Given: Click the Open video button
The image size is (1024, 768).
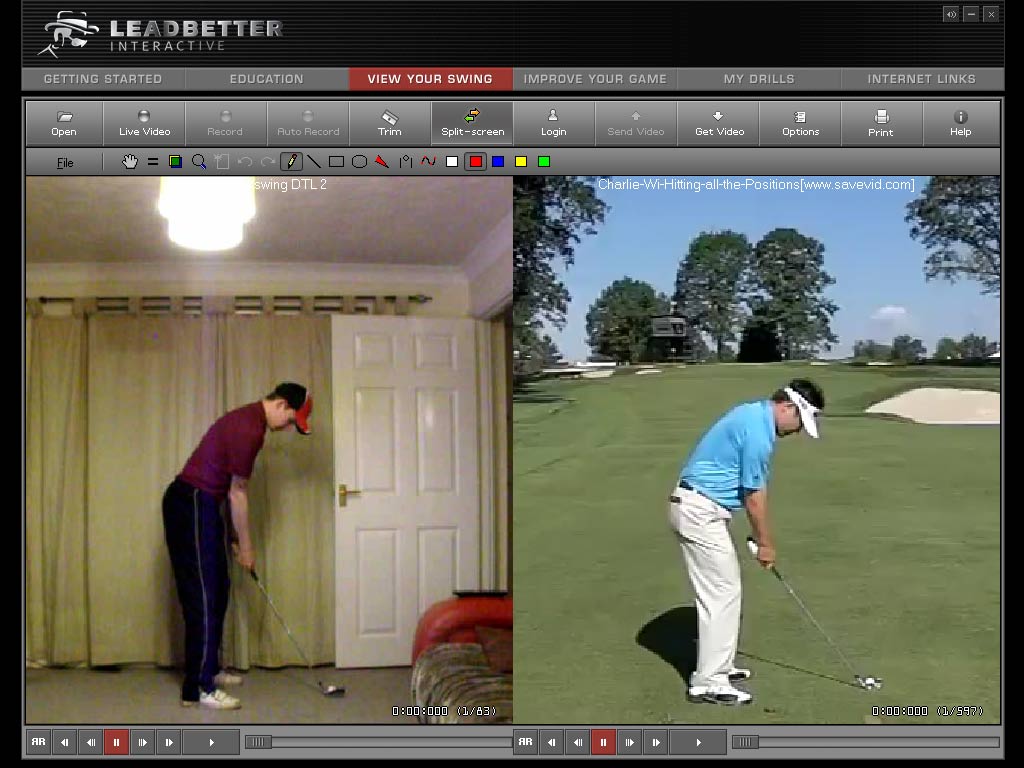Looking at the screenshot, I should tap(64, 124).
